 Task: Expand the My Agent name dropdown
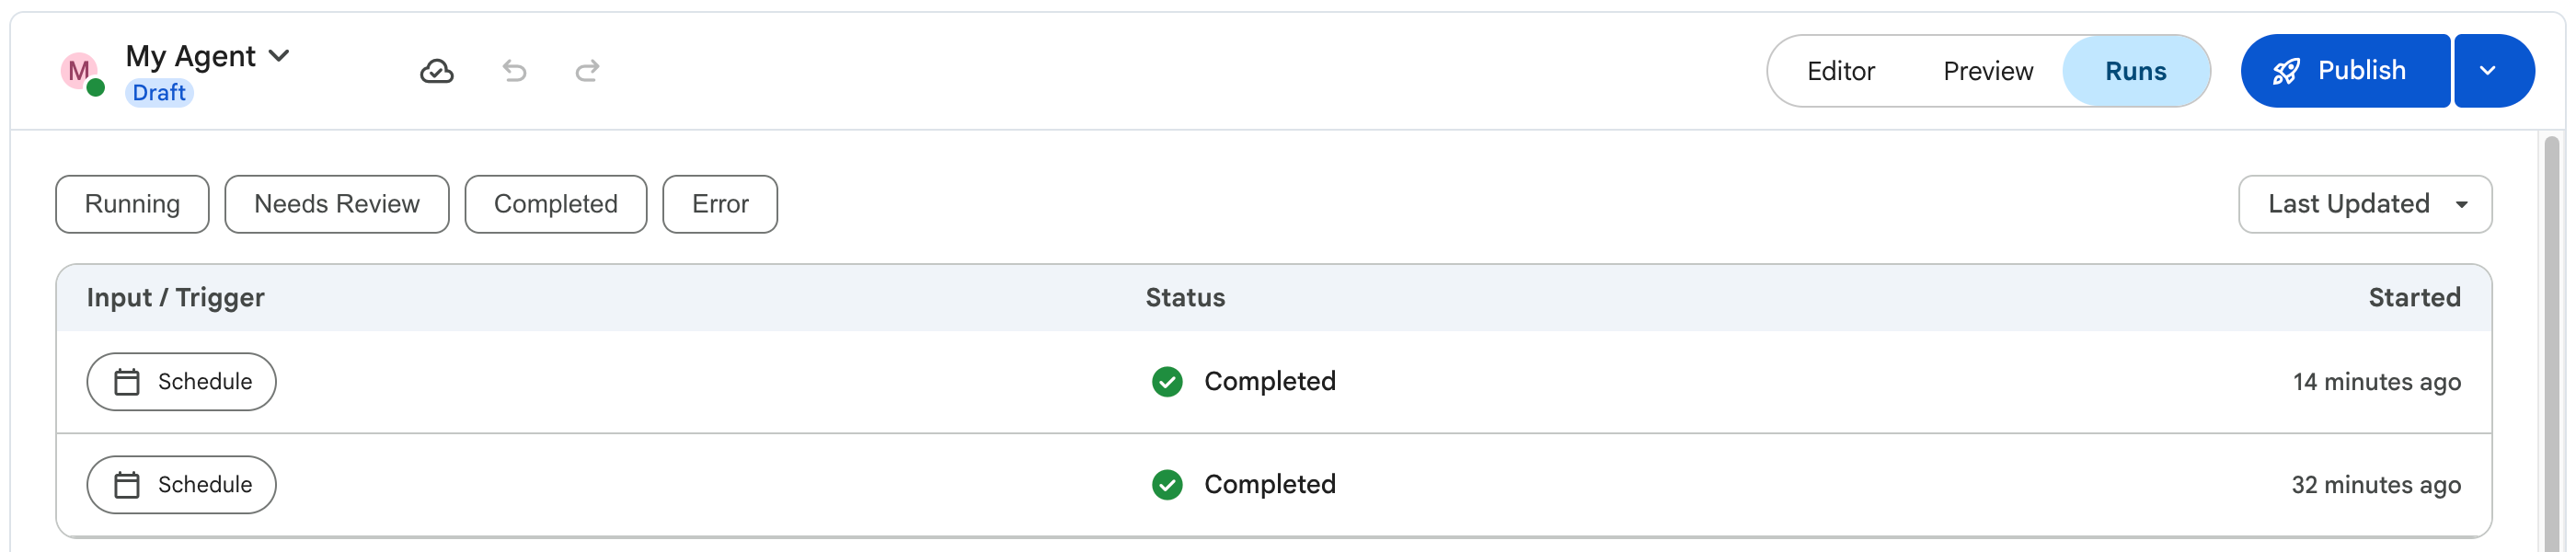(x=280, y=56)
